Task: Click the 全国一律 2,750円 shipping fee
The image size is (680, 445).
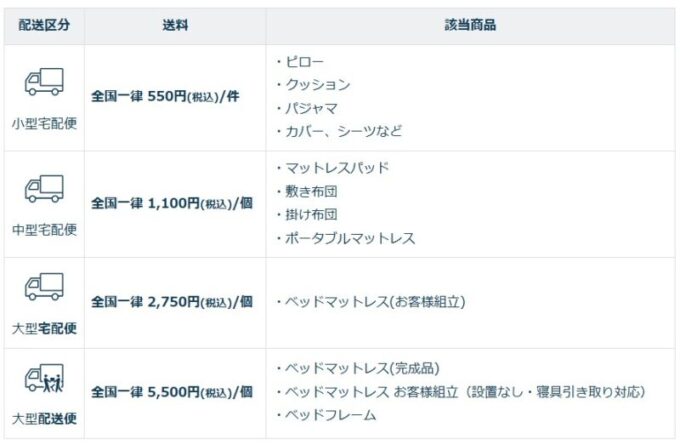Action: point(172,301)
